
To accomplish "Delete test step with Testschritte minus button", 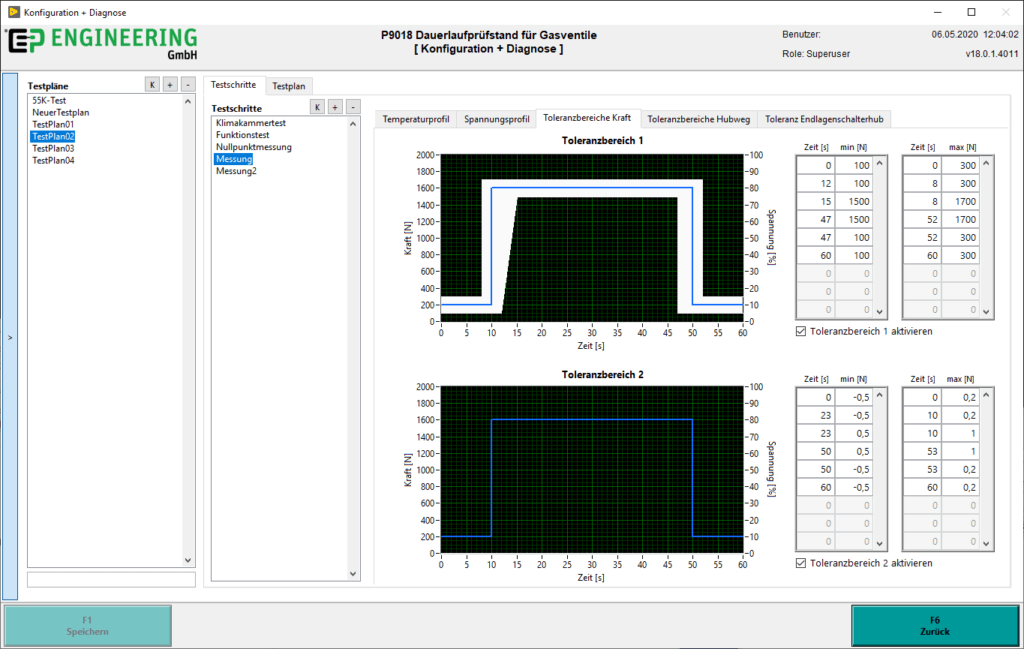I will 353,107.
